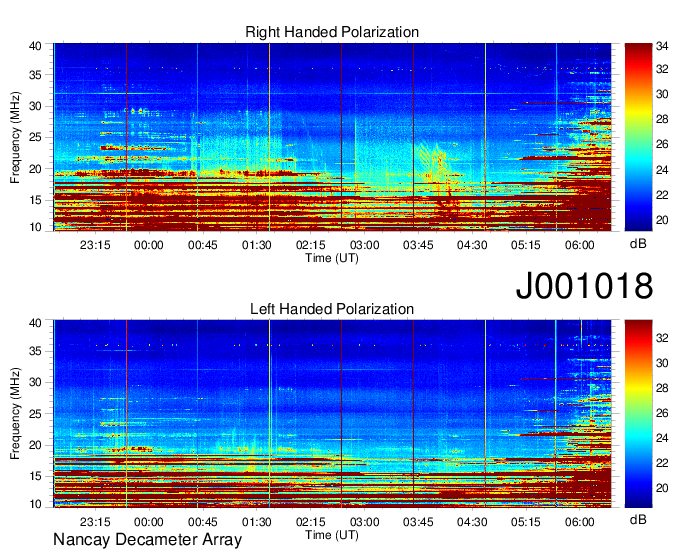Click "Time (UT)" label under Right Handed panel
The width and height of the screenshot is (680, 552).
[x=332, y=258]
